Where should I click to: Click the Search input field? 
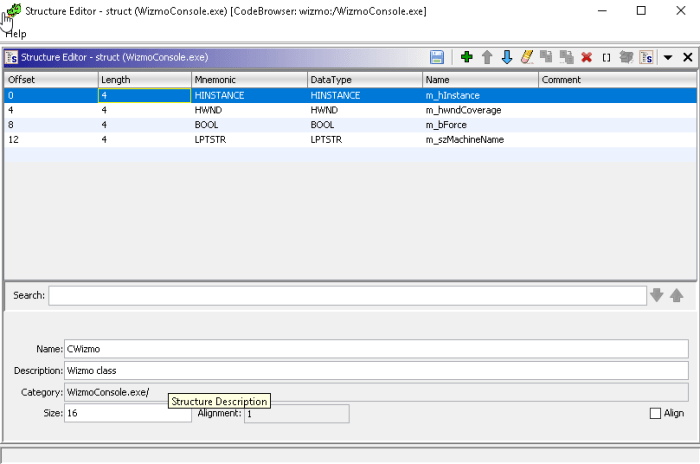tap(347, 296)
